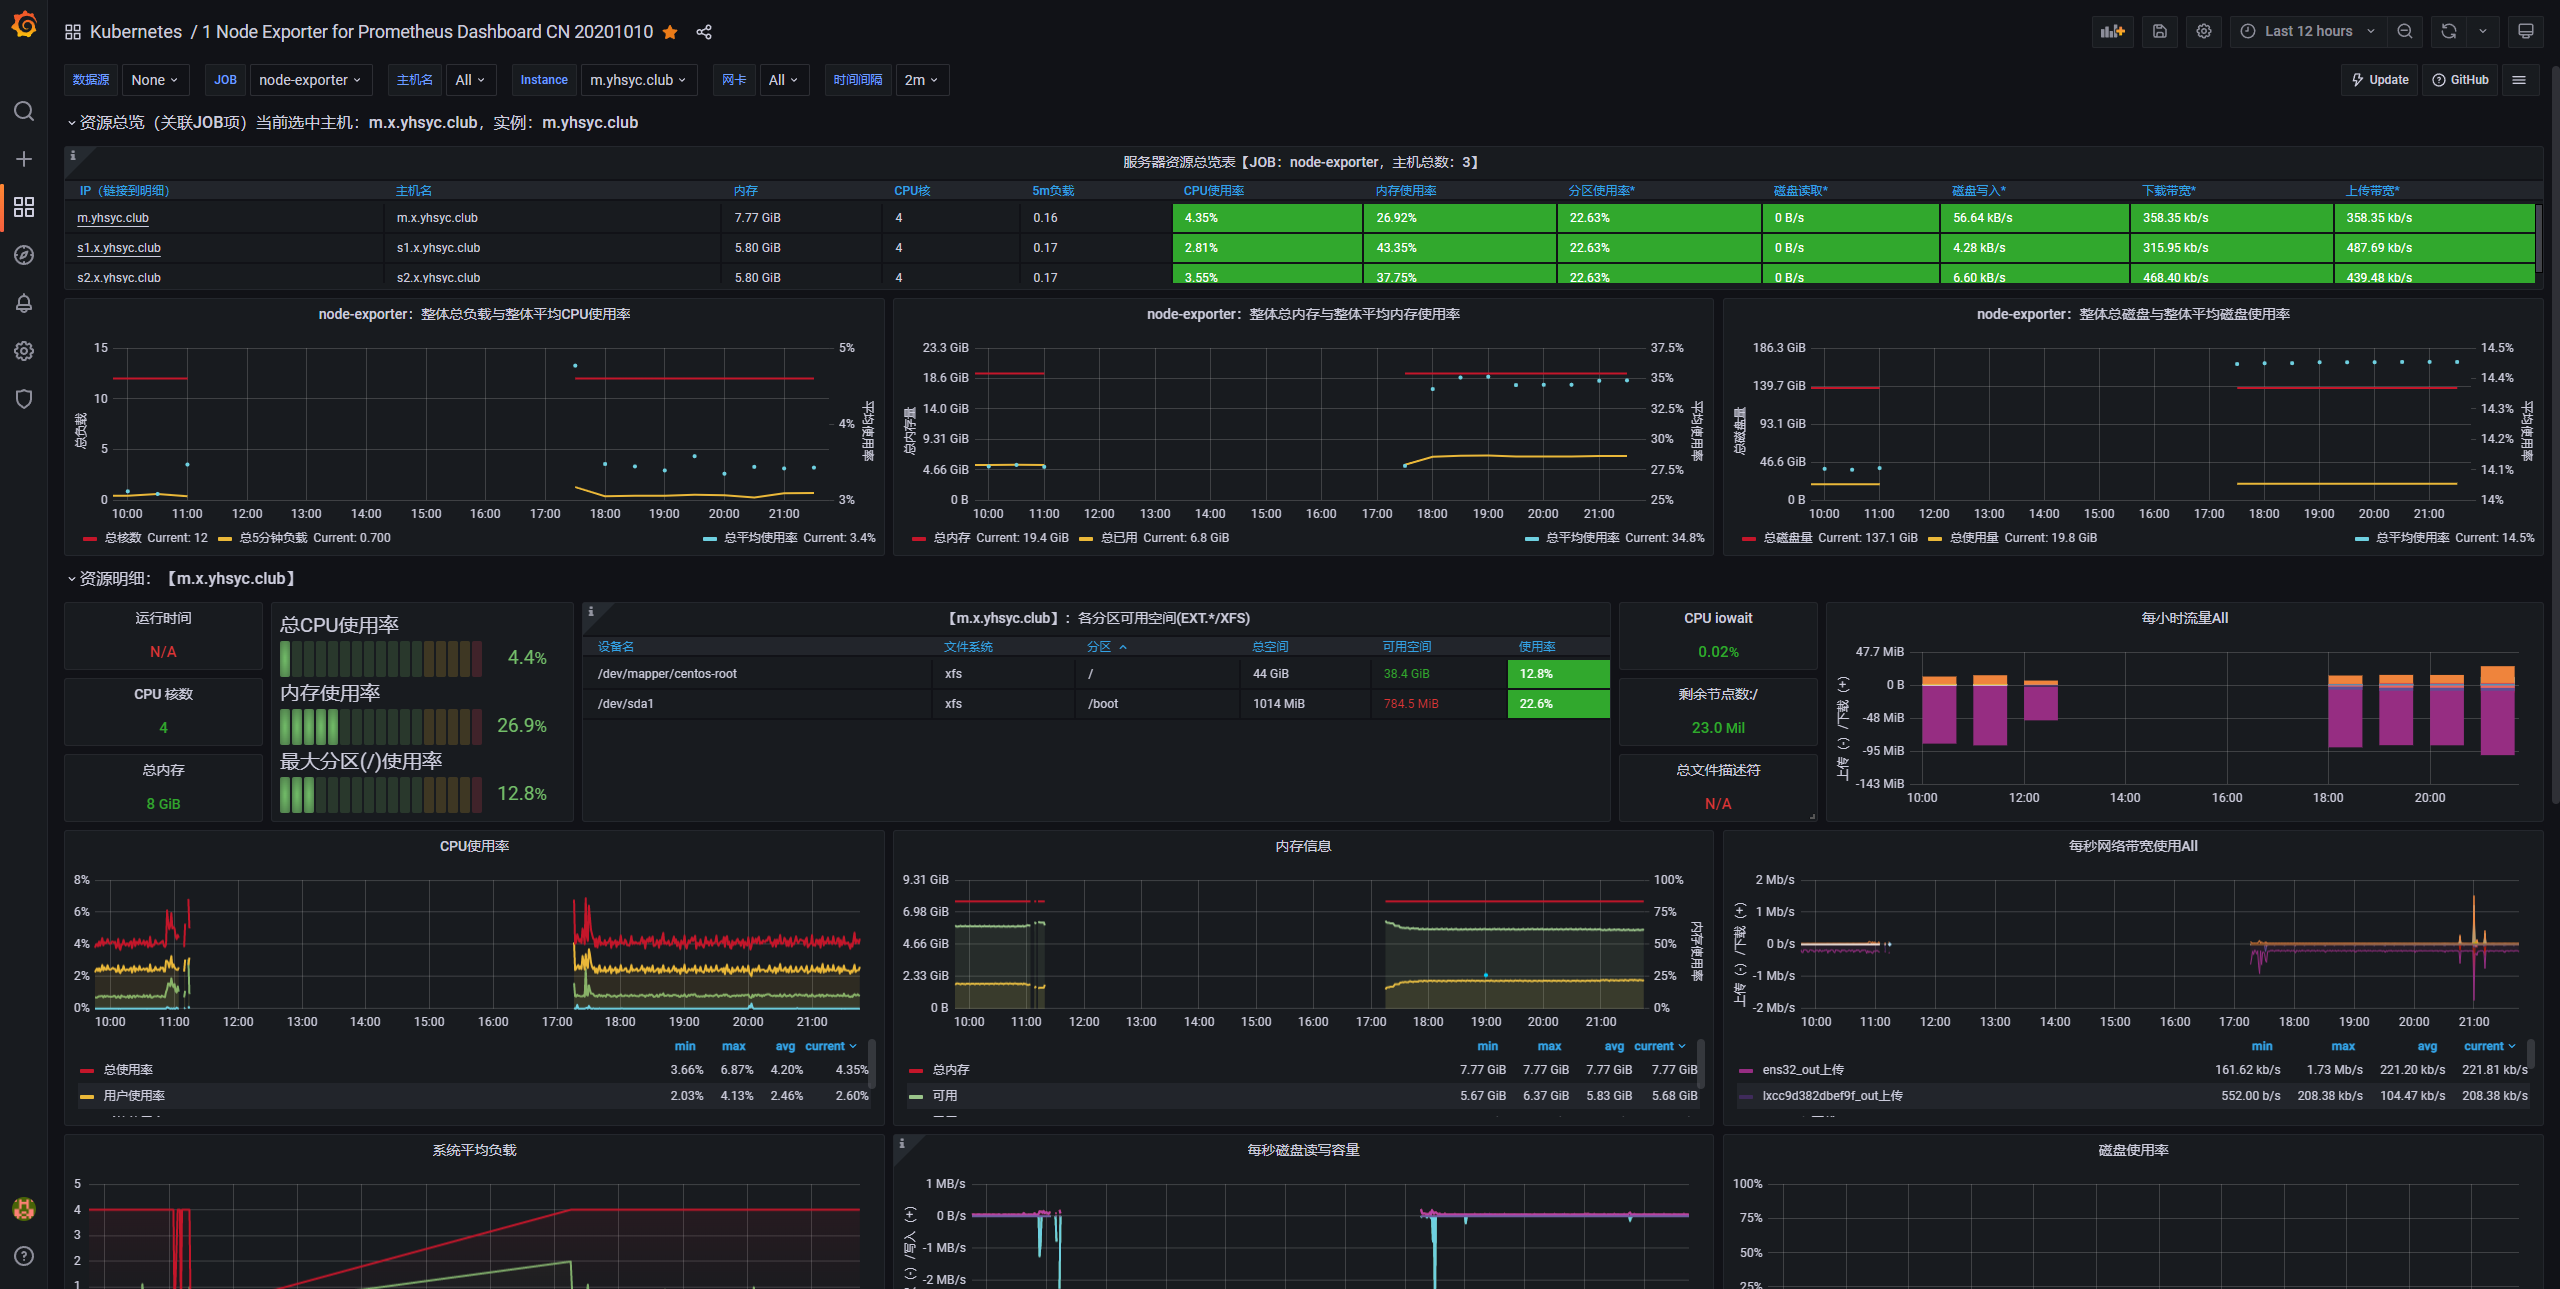Image resolution: width=2560 pixels, height=1289 pixels.
Task: Click the Update button
Action: point(2379,80)
